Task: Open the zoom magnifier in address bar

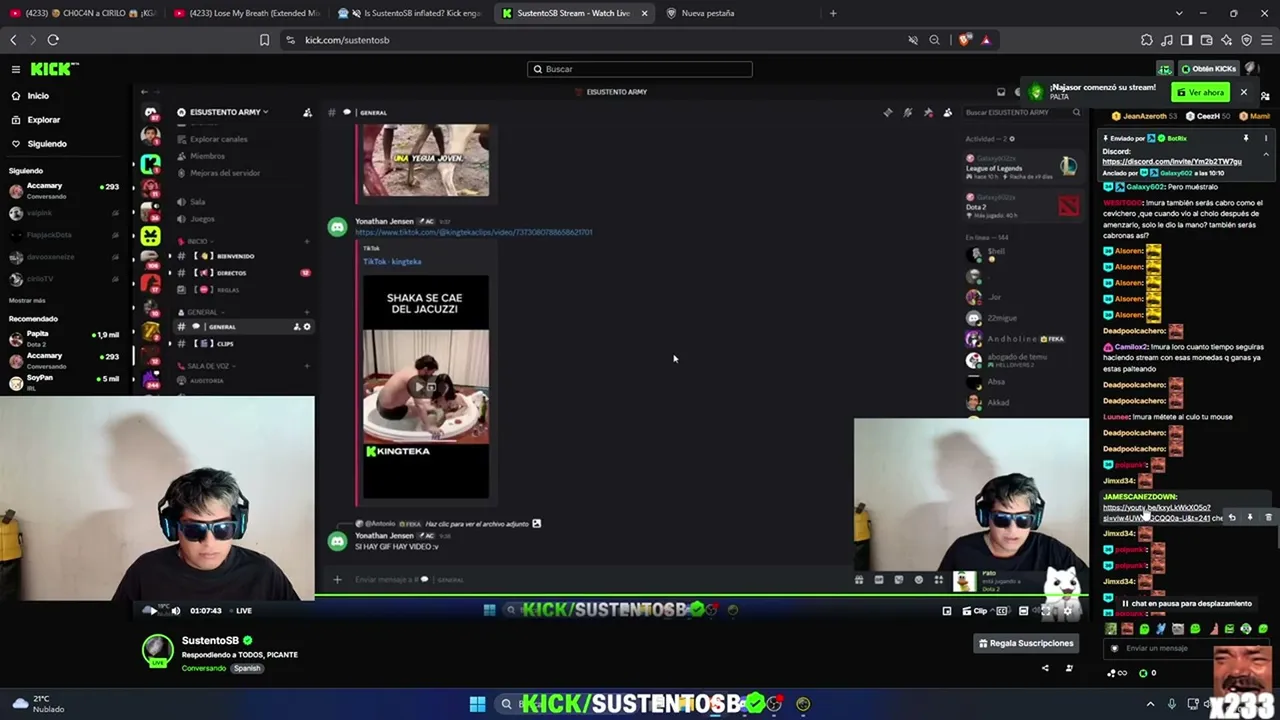Action: tap(934, 40)
